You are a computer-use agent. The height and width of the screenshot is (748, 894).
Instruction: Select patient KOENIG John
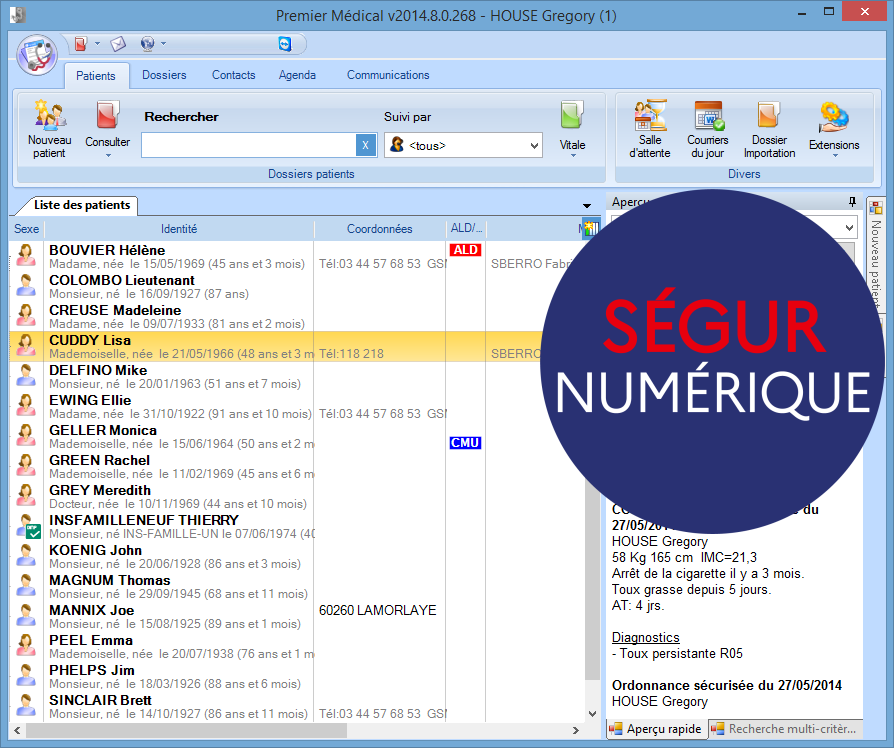click(x=296, y=556)
